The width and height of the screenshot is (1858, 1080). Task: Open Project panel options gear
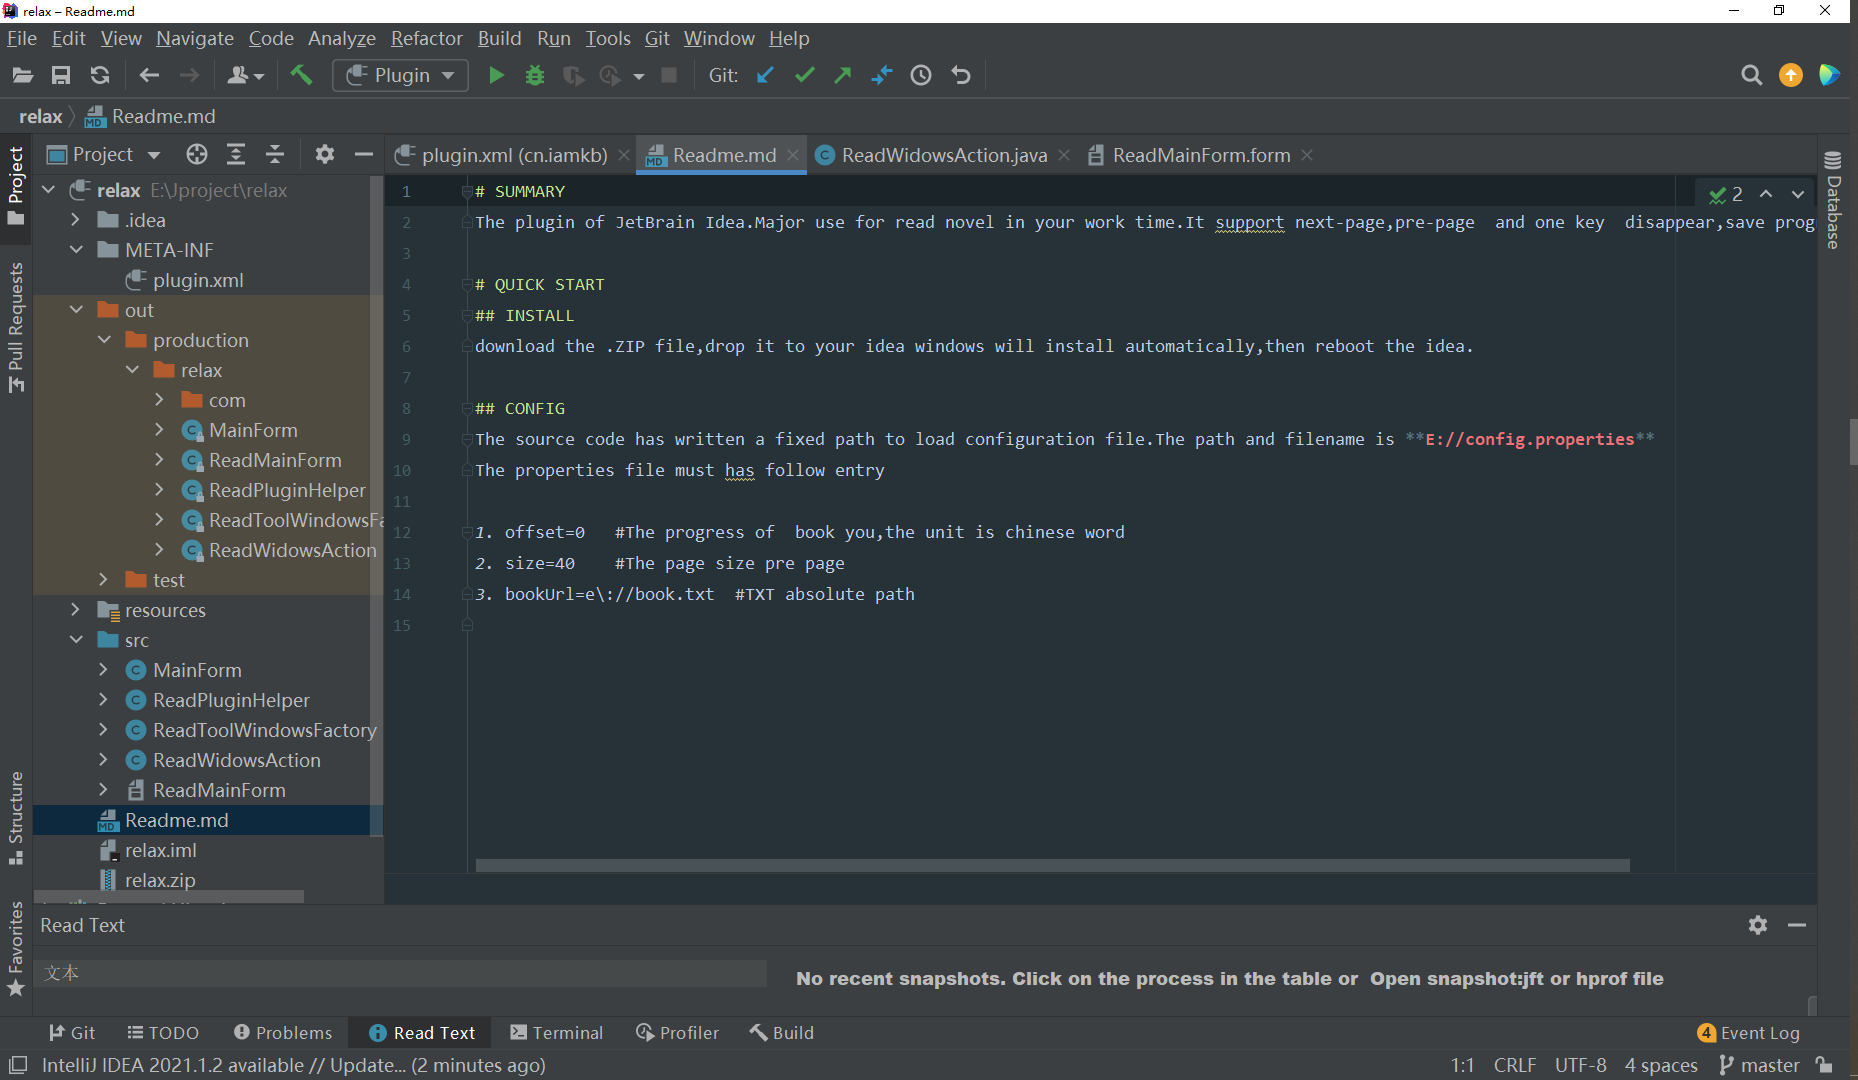(325, 154)
